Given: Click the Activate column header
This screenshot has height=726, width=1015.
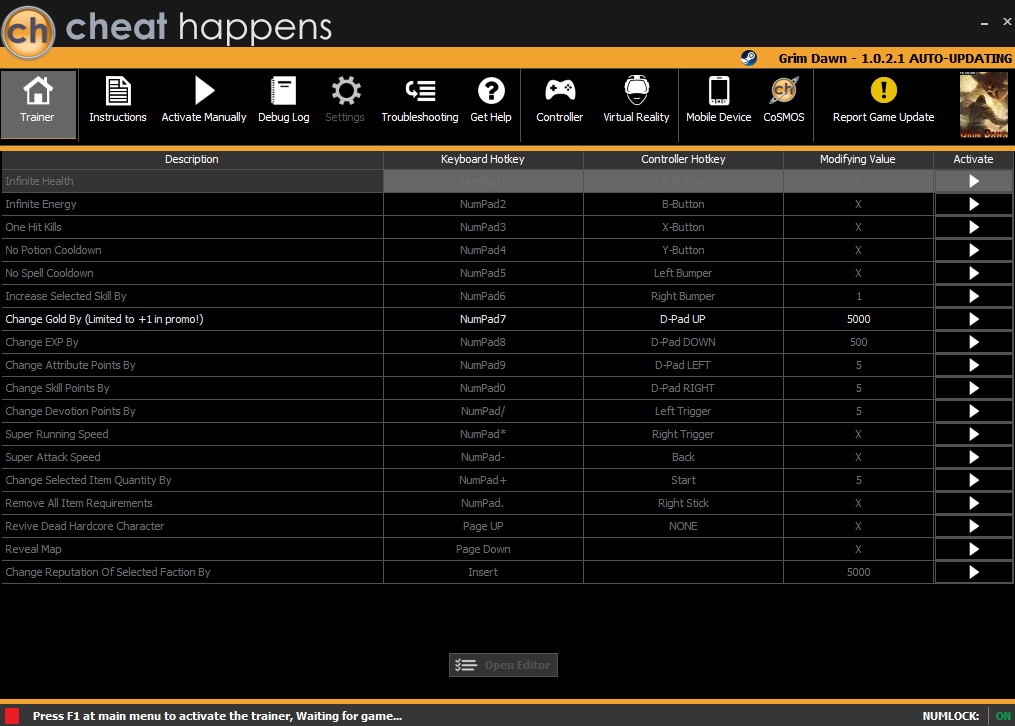Looking at the screenshot, I should 974,159.
